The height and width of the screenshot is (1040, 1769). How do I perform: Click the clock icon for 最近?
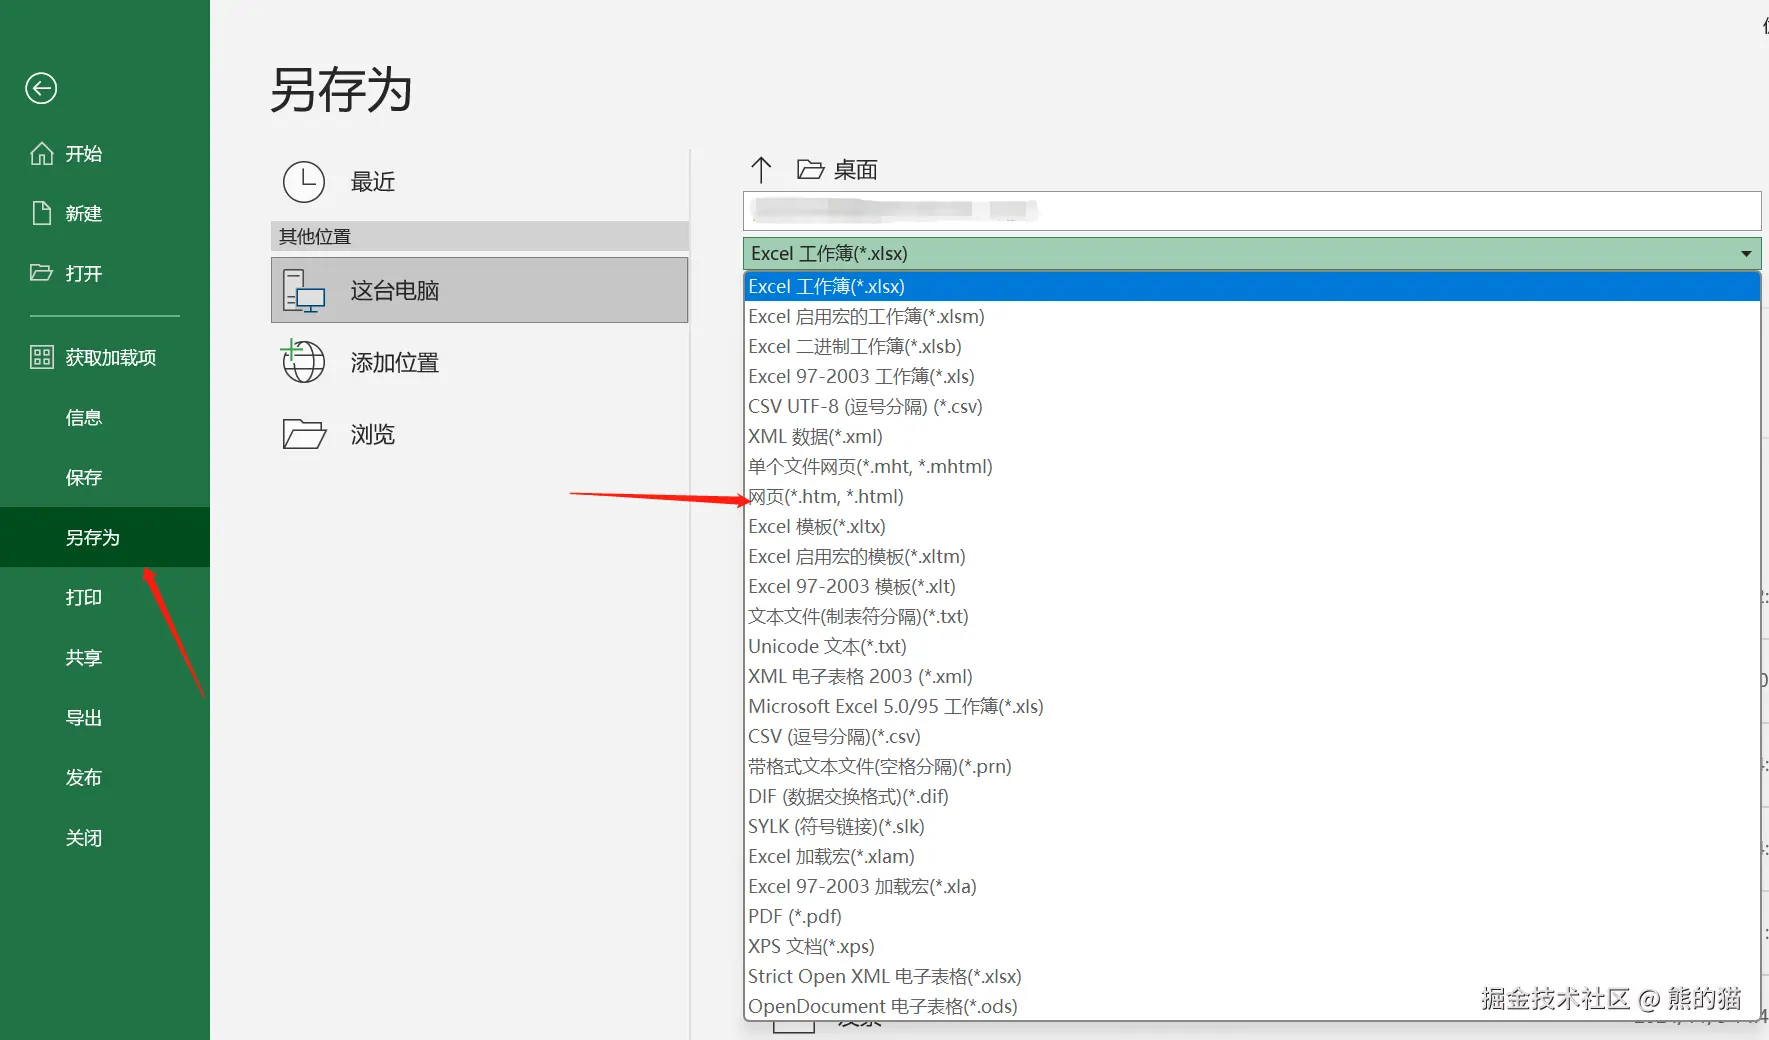304,182
